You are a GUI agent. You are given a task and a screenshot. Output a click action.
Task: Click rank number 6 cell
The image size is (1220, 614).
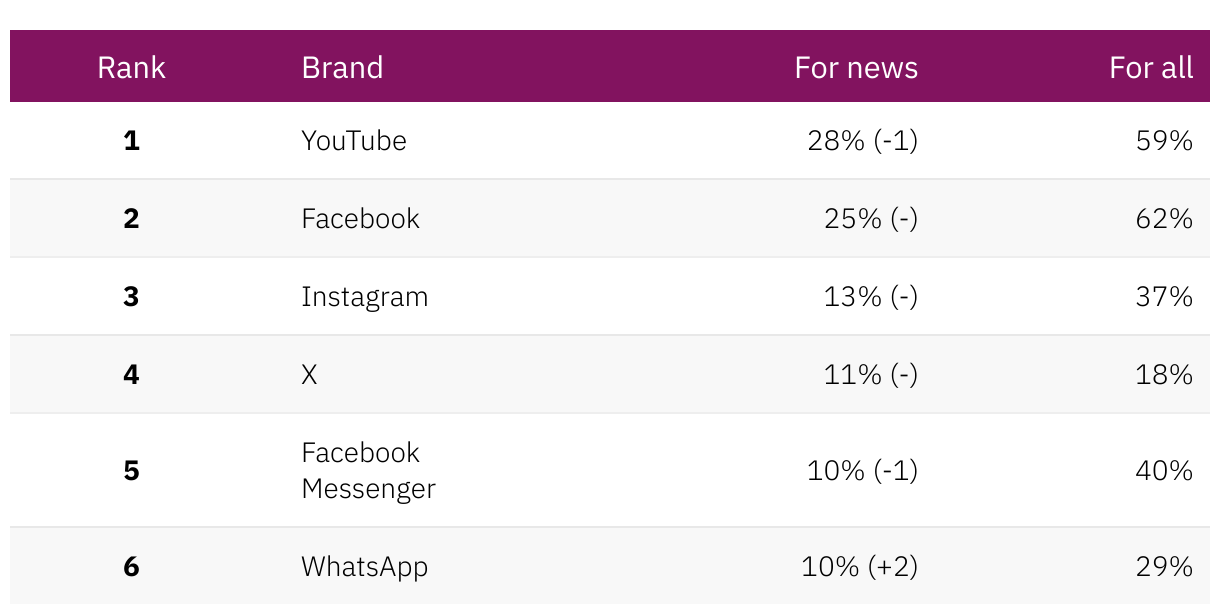click(x=131, y=567)
